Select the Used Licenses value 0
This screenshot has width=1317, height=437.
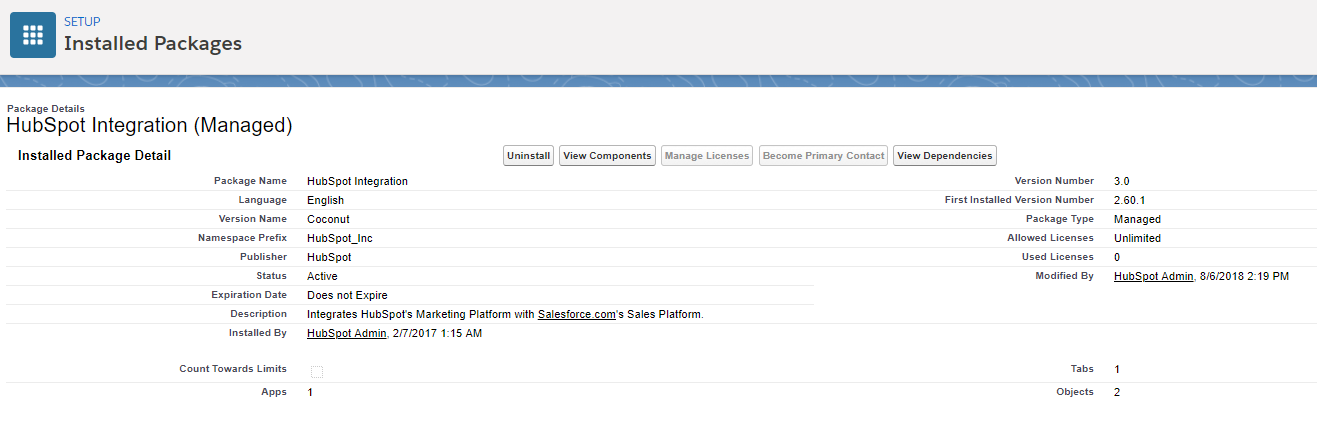click(1117, 257)
